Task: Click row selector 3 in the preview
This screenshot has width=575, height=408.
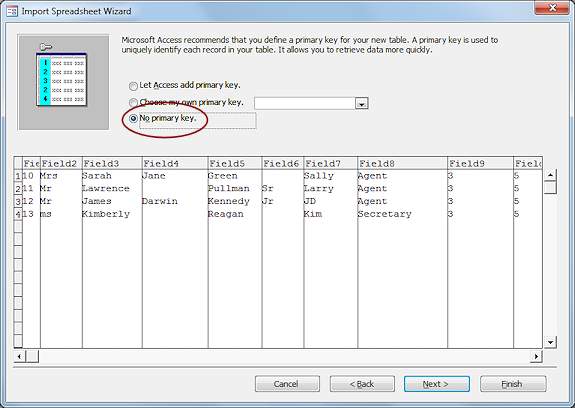Action: pyautogui.click(x=18, y=201)
